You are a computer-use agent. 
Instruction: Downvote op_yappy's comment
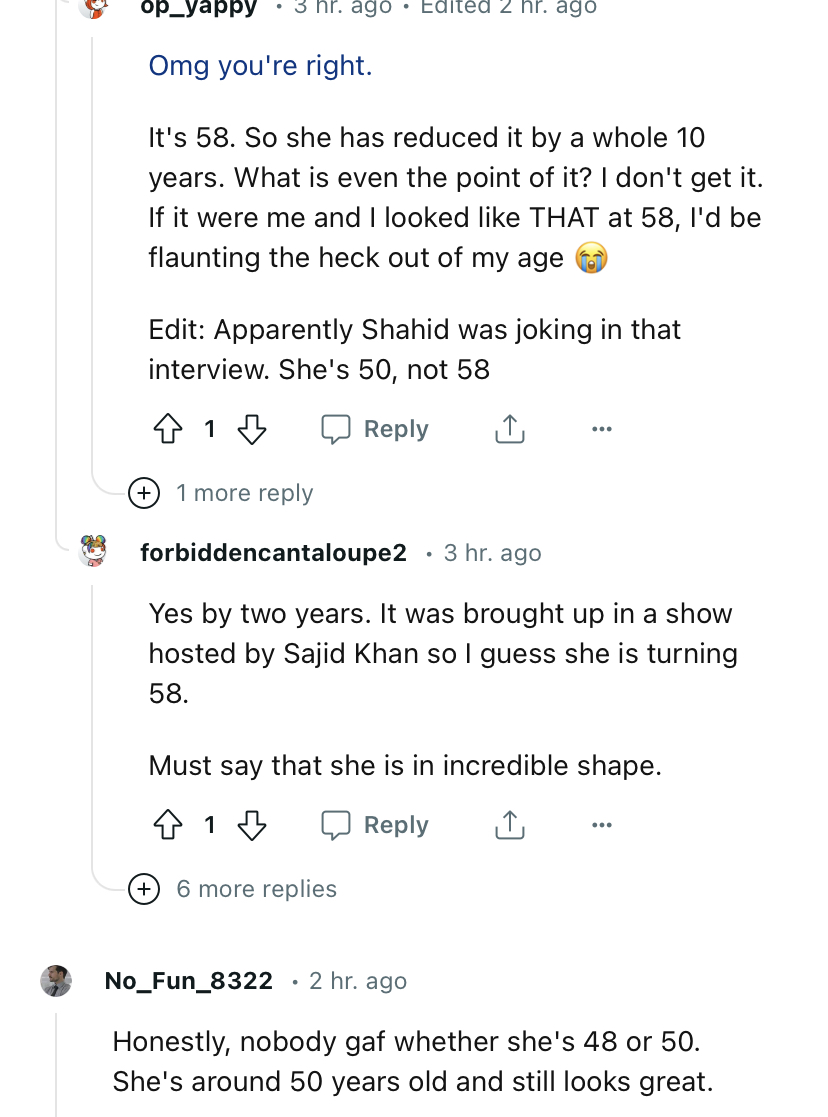251,430
